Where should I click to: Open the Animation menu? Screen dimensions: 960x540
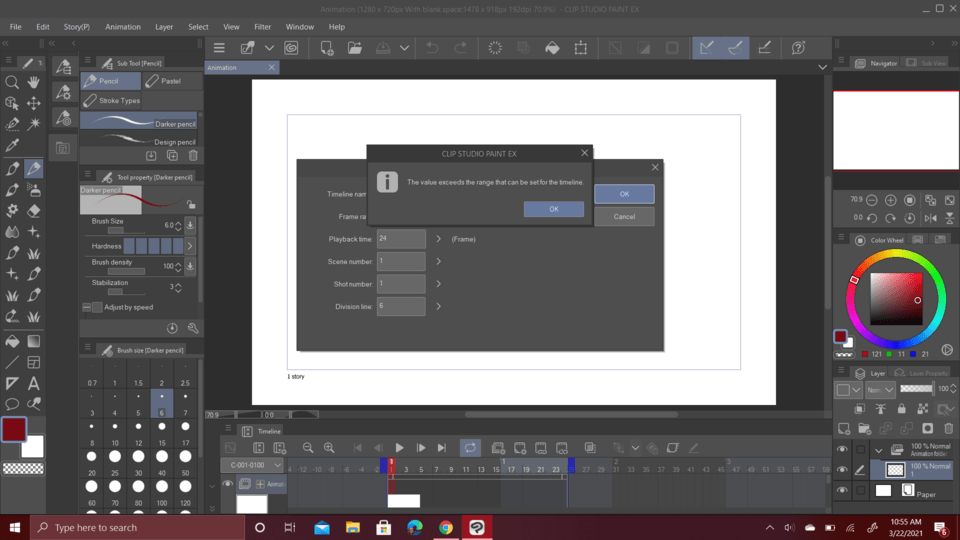(123, 27)
